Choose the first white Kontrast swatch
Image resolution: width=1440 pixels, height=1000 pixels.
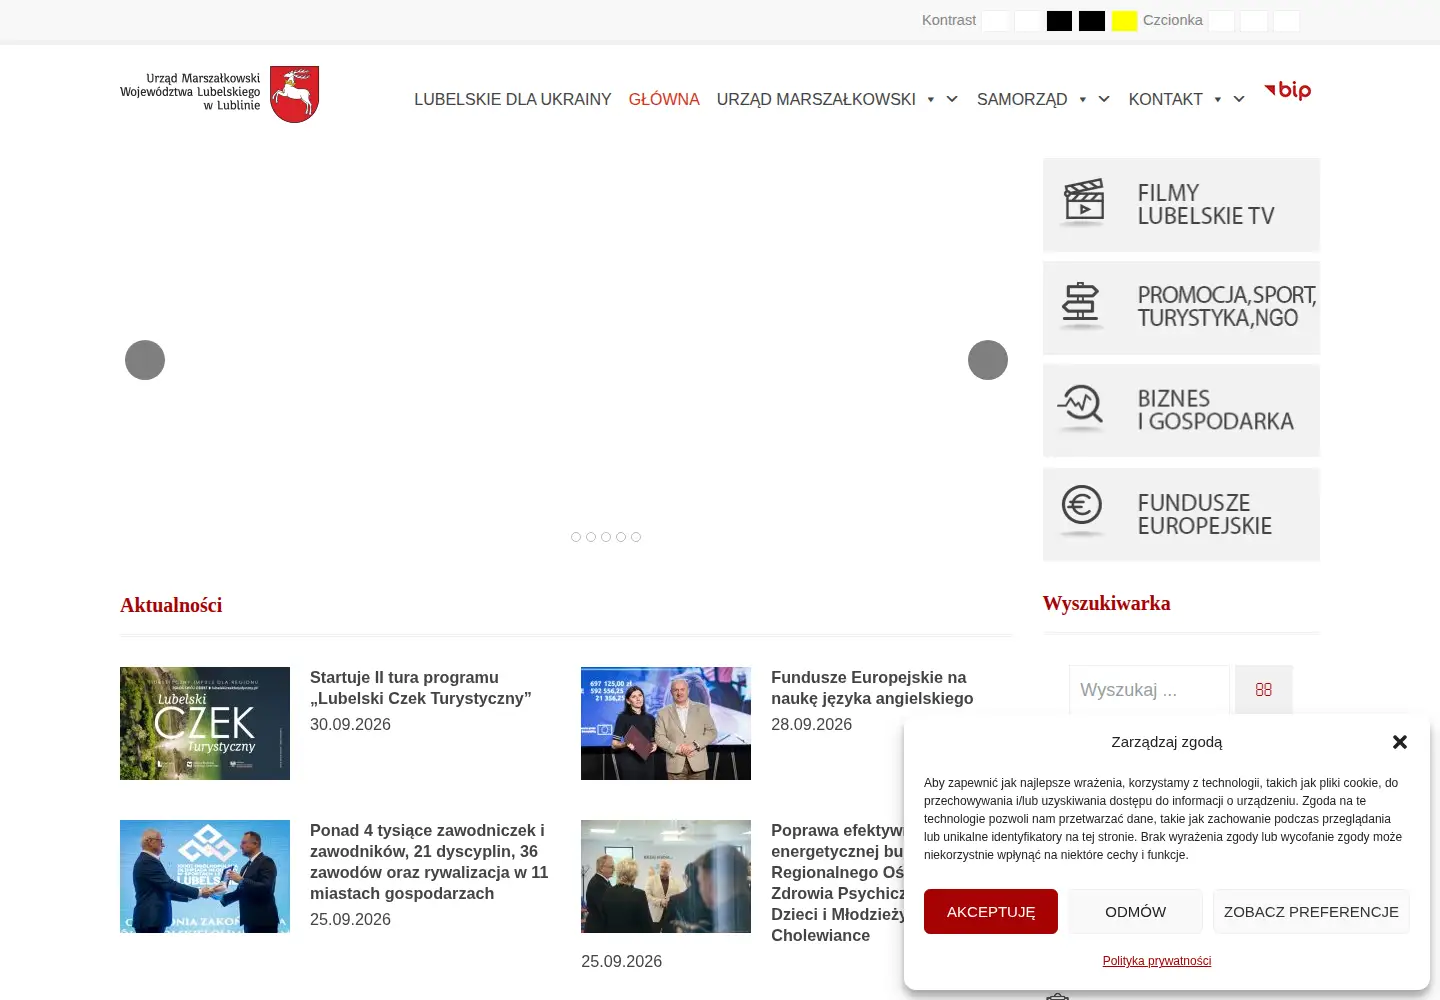(995, 21)
